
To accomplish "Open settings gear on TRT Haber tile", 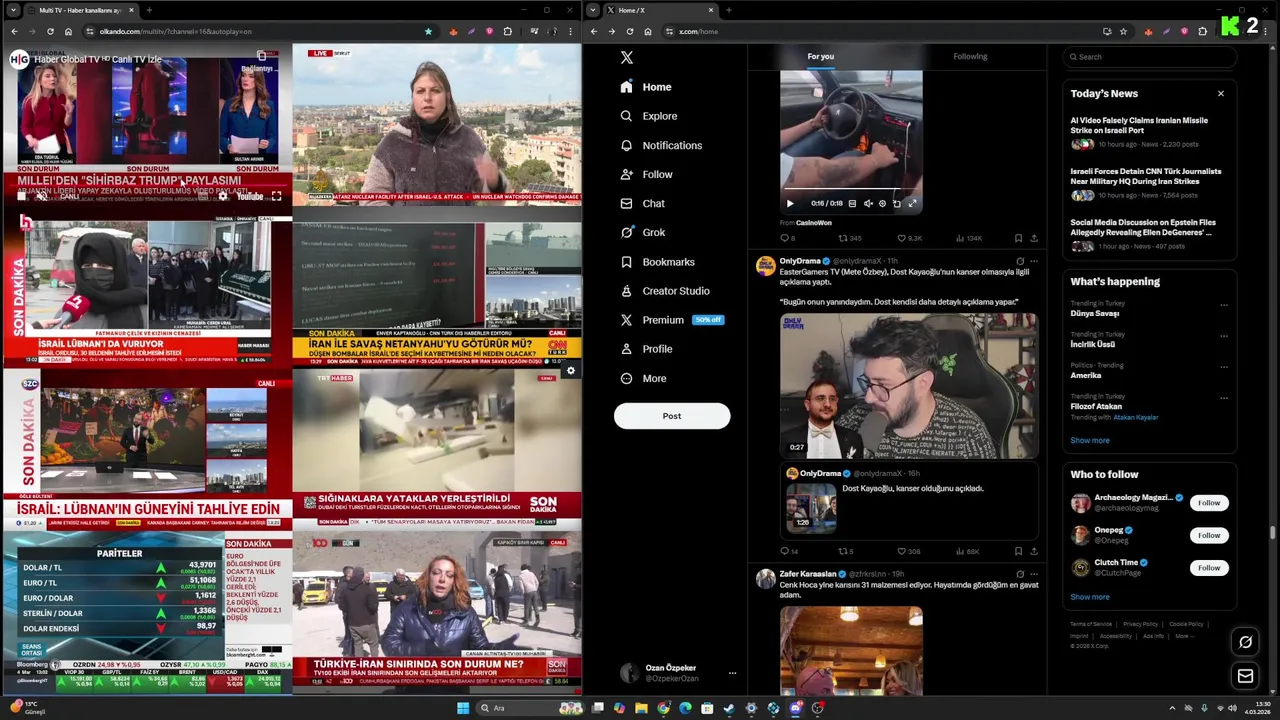I will [571, 371].
